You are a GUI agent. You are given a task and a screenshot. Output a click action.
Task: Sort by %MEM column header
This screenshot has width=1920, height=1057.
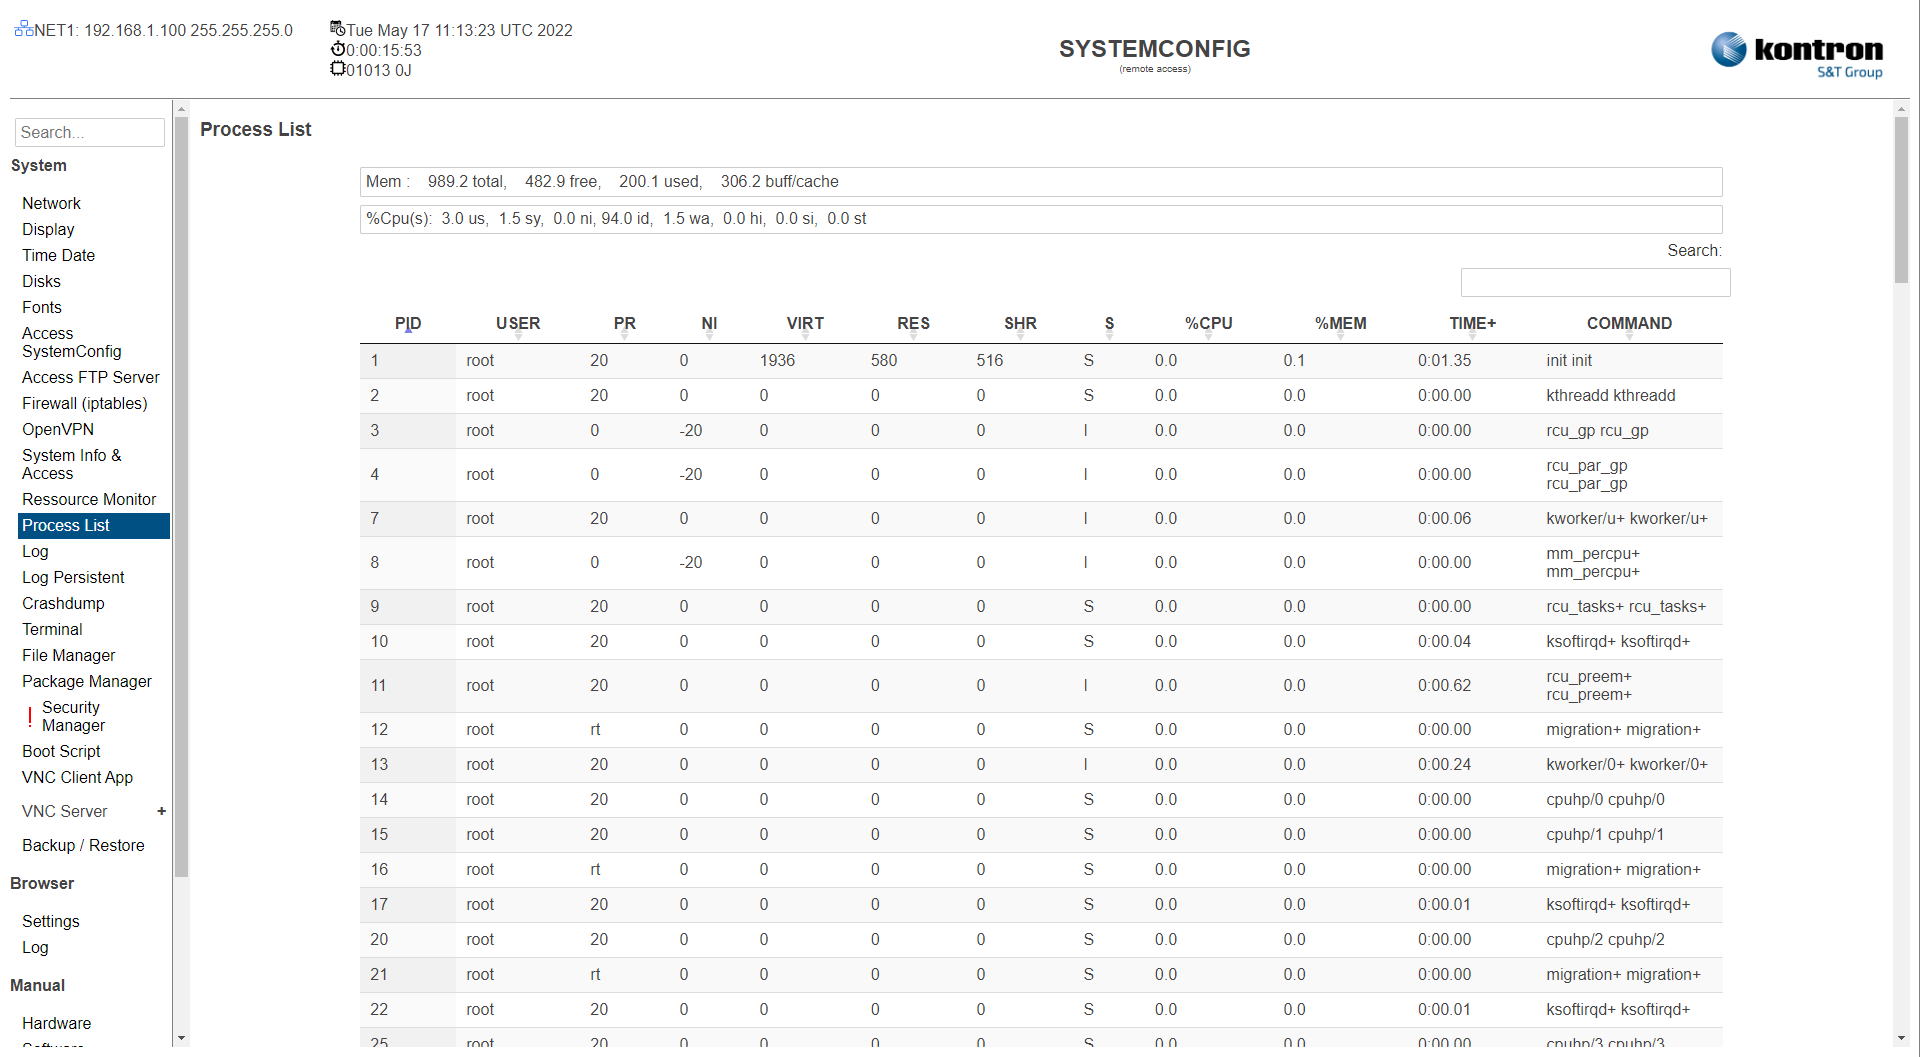[x=1340, y=323]
